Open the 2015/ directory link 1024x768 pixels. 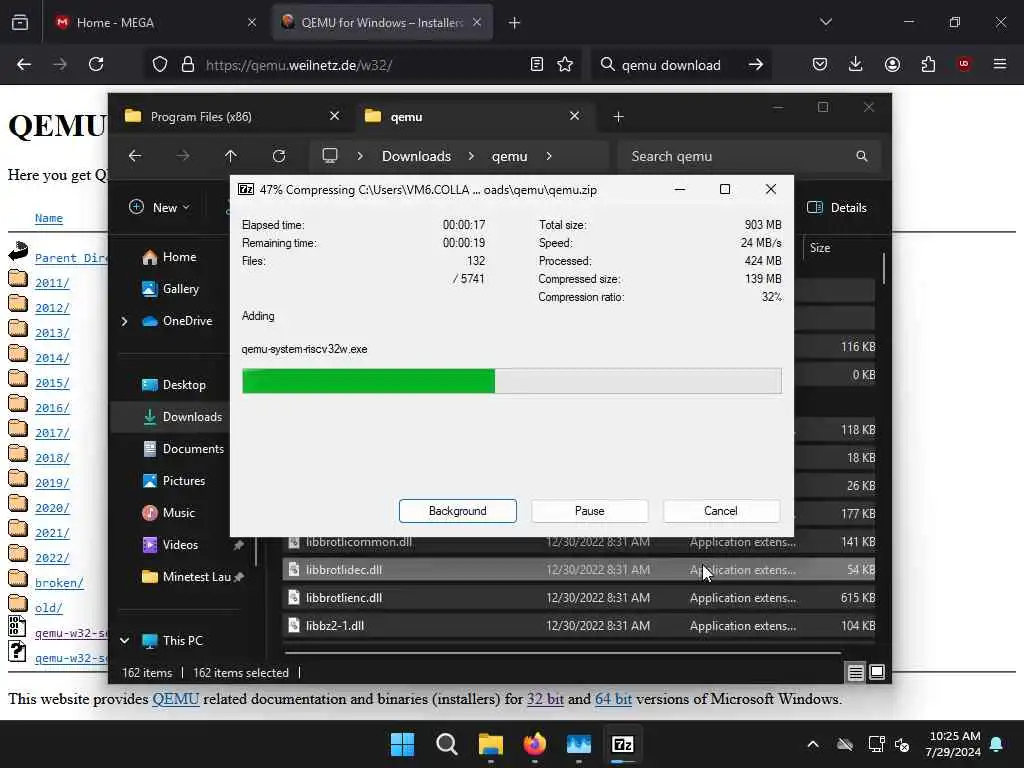point(52,383)
